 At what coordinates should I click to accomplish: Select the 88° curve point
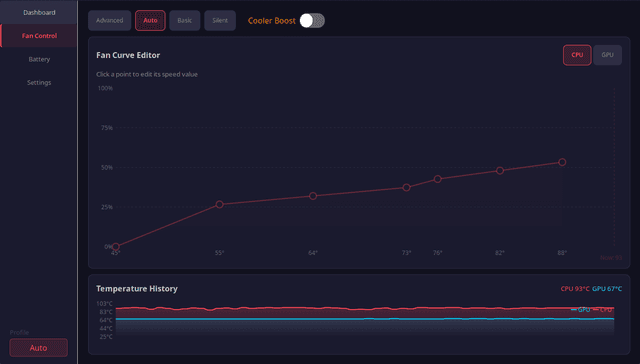(x=562, y=162)
